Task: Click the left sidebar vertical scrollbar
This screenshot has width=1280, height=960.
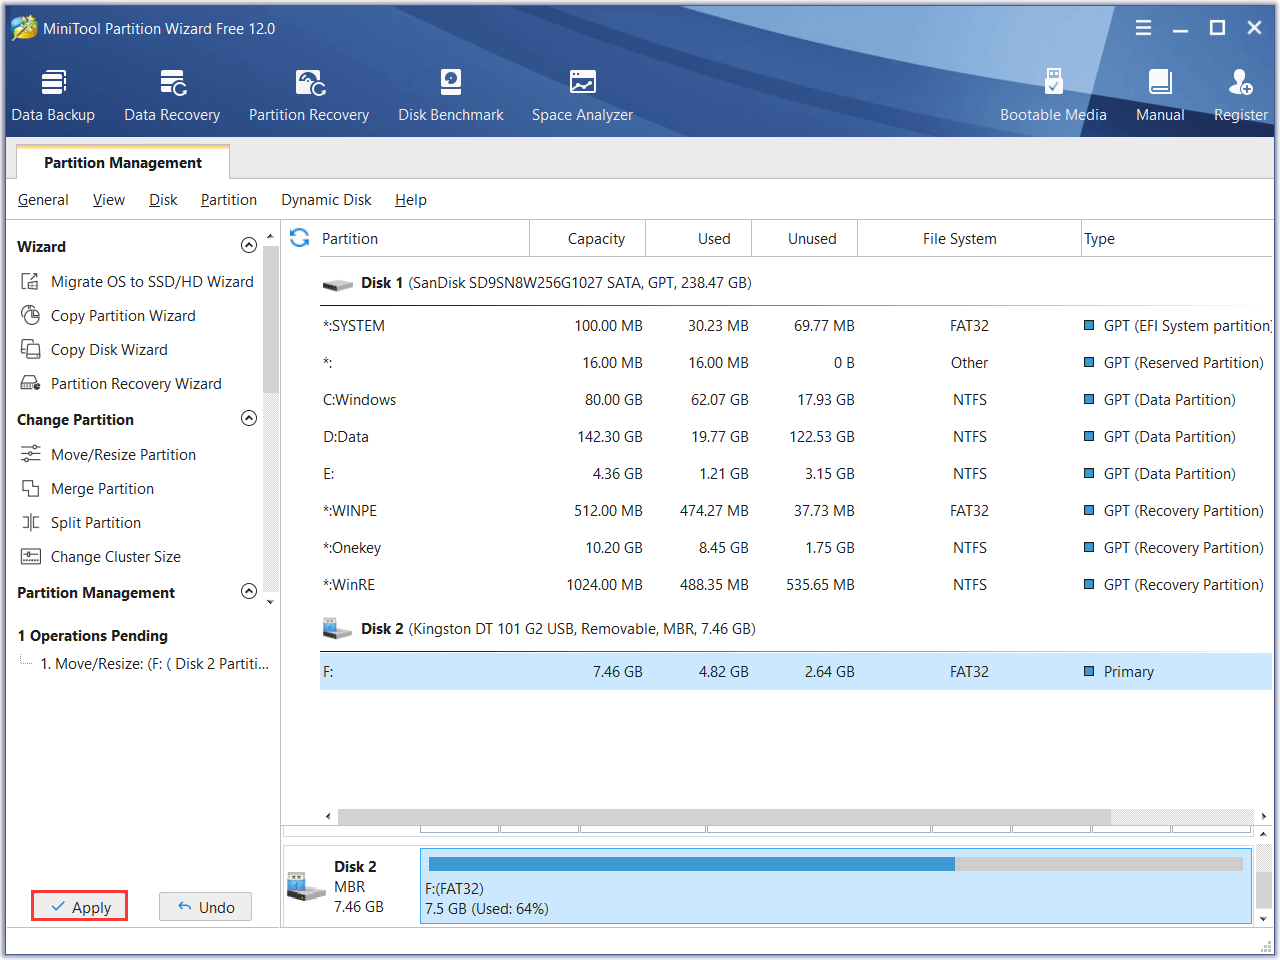Action: 270,320
